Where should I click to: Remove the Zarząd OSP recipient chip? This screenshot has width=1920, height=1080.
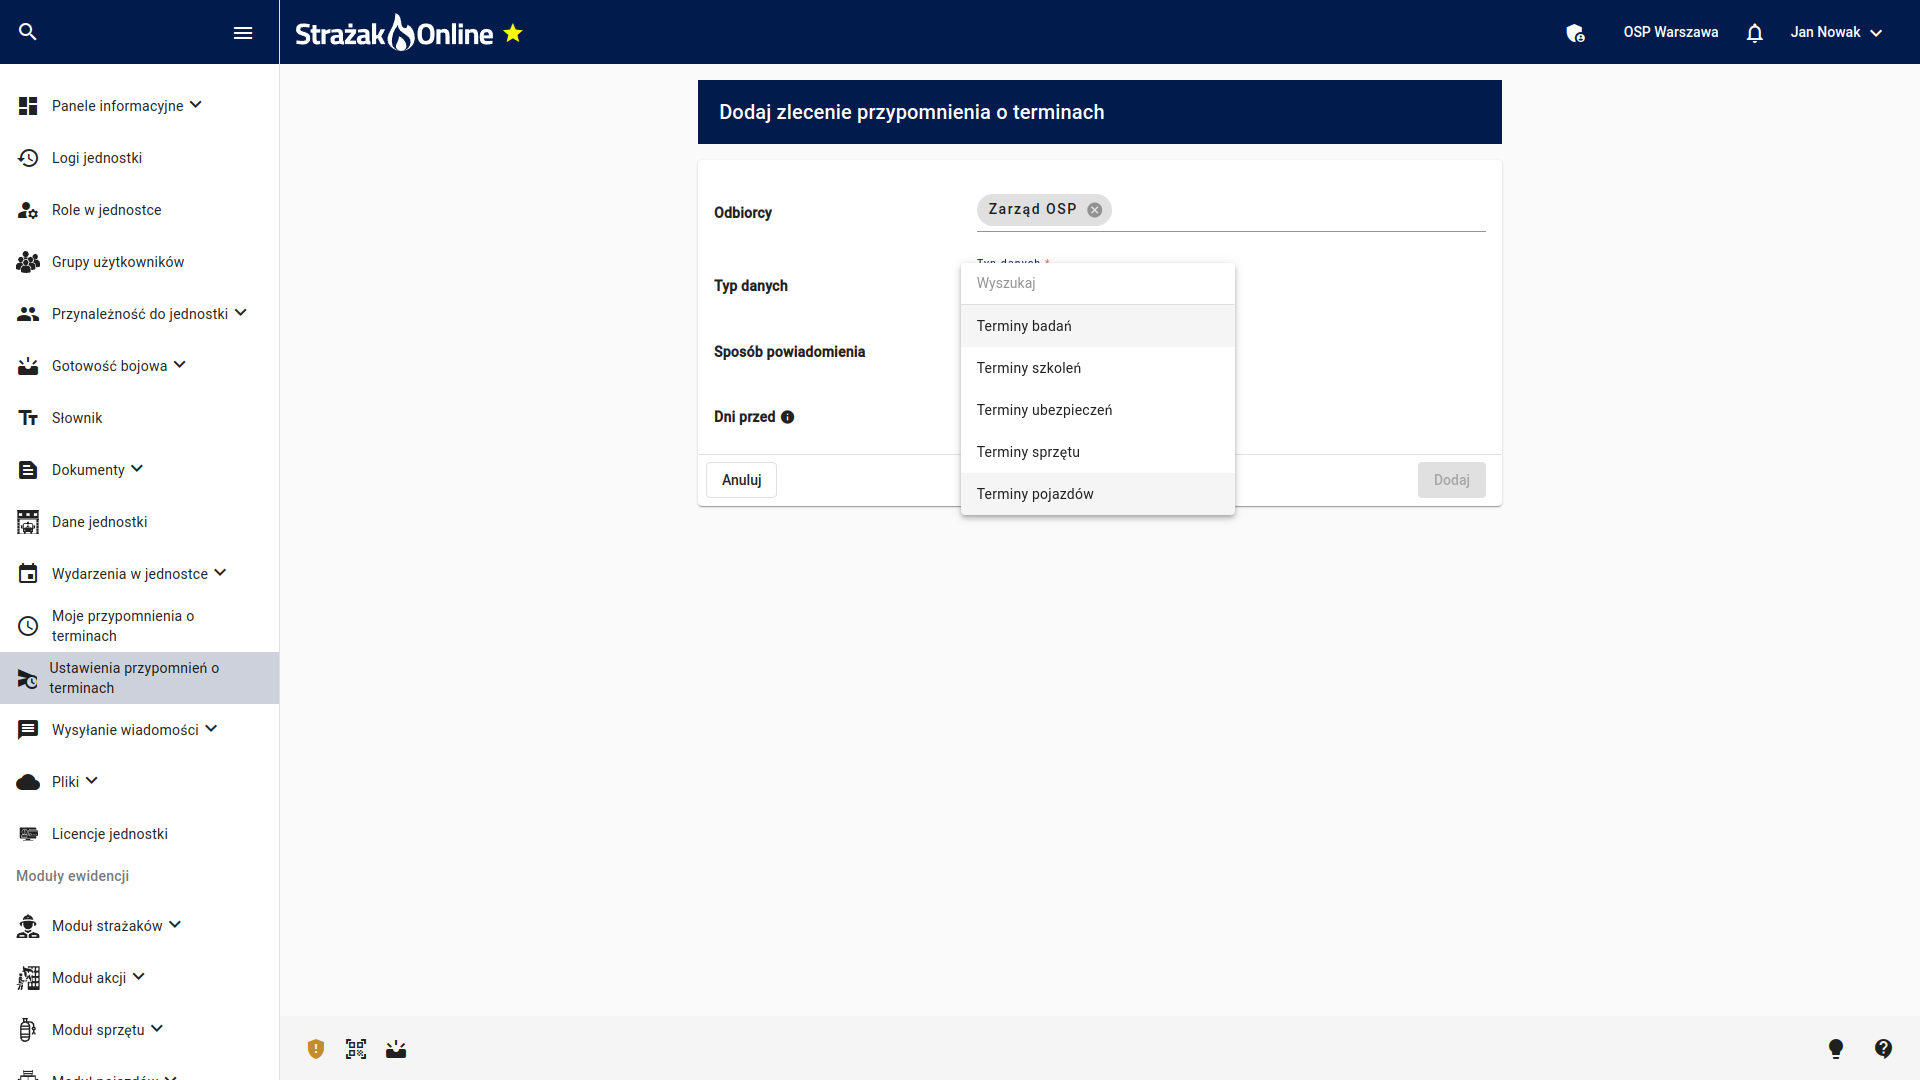point(1095,210)
